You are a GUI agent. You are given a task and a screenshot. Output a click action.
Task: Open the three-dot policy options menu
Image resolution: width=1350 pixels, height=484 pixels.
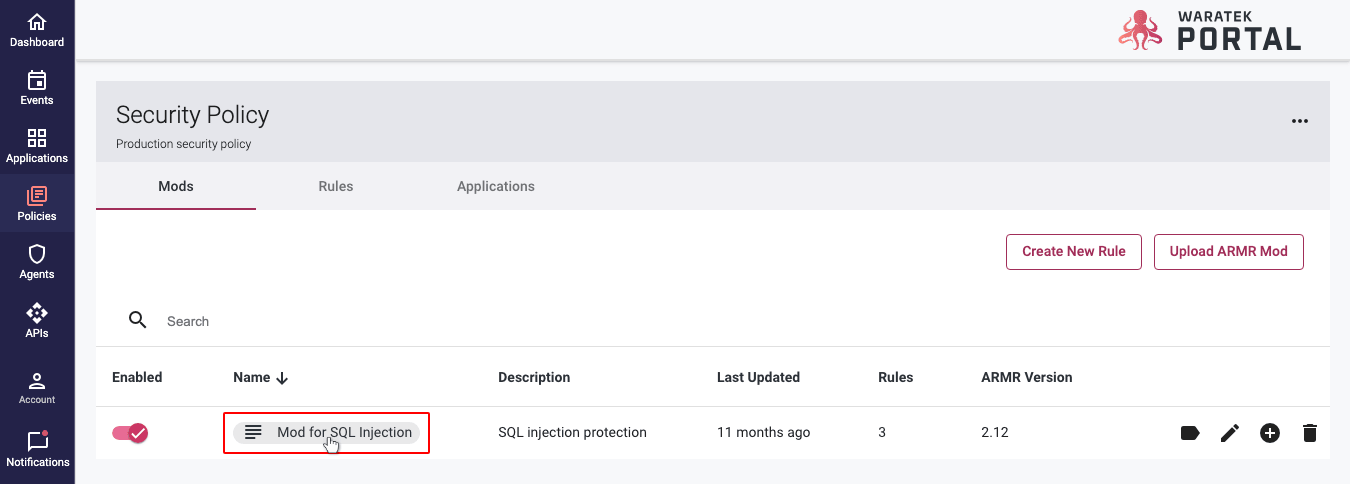(x=1299, y=121)
